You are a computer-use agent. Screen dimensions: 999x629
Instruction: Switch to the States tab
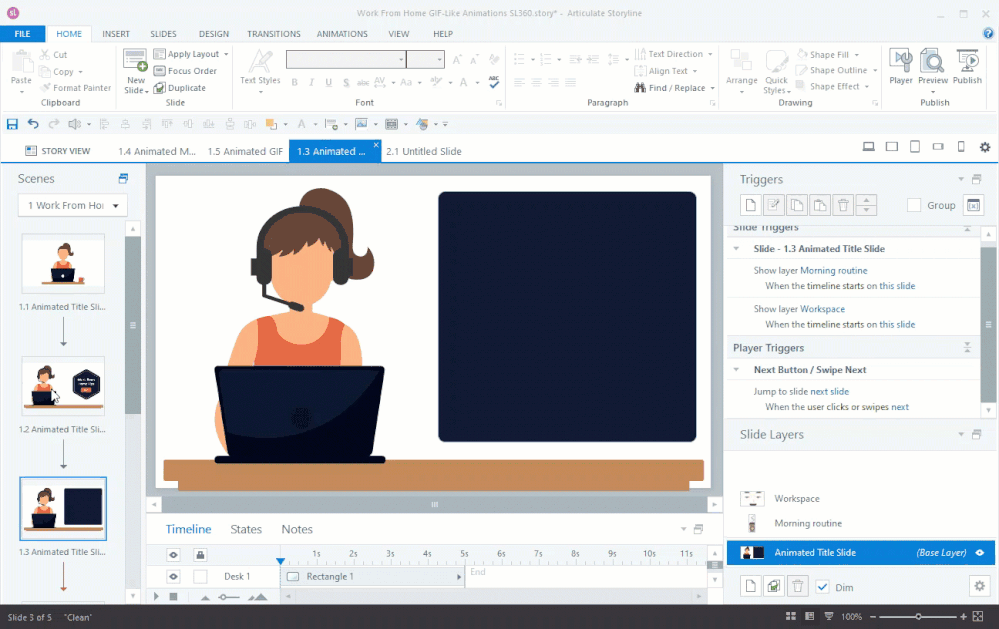point(246,529)
